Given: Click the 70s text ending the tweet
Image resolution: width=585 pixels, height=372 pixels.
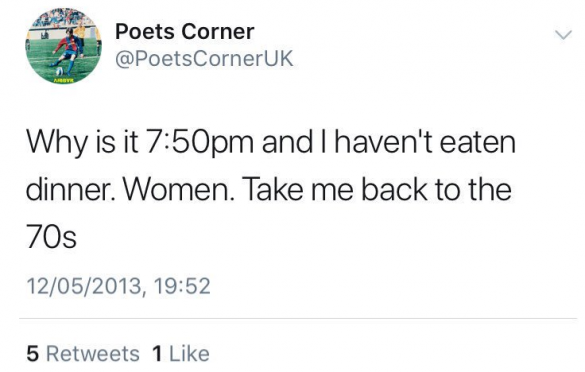Looking at the screenshot, I should (x=51, y=237).
